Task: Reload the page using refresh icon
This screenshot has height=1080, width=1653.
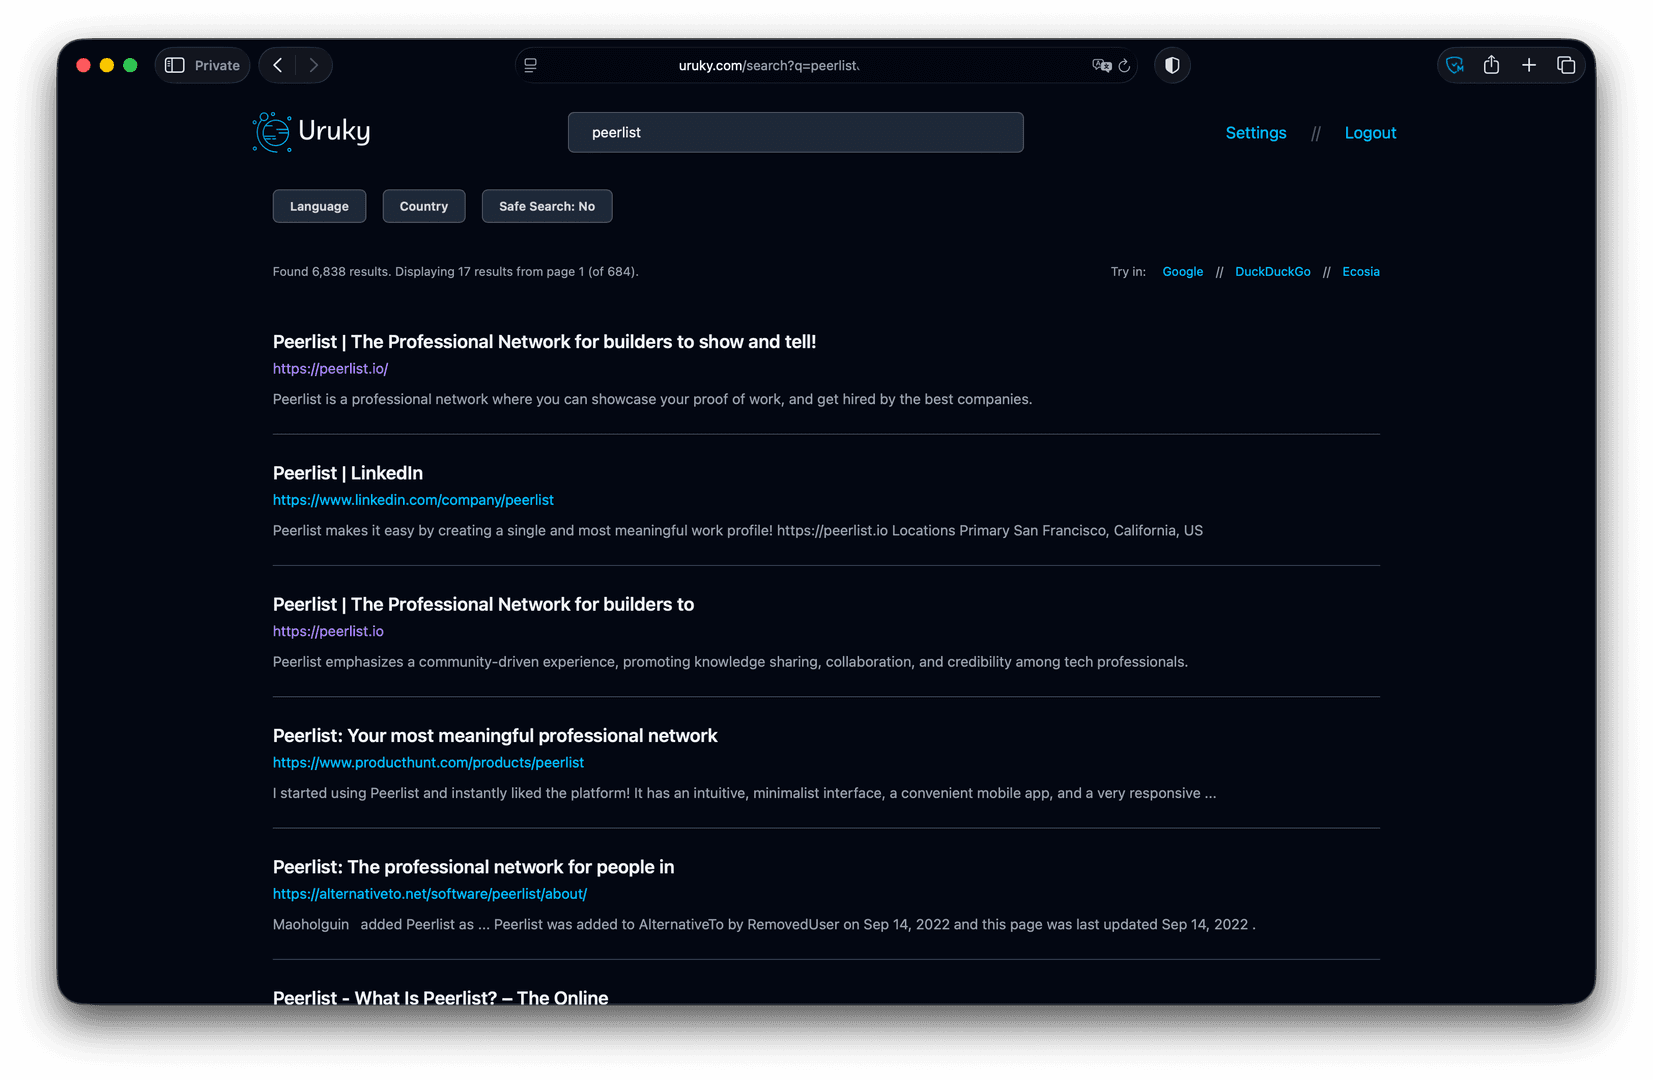Action: coord(1124,66)
